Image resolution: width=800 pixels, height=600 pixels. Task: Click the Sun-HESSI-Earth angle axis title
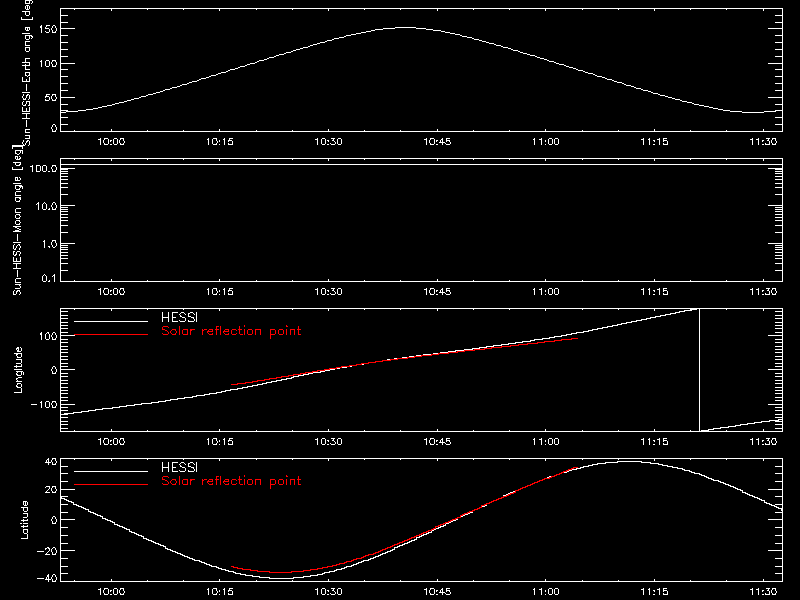pyautogui.click(x=27, y=71)
